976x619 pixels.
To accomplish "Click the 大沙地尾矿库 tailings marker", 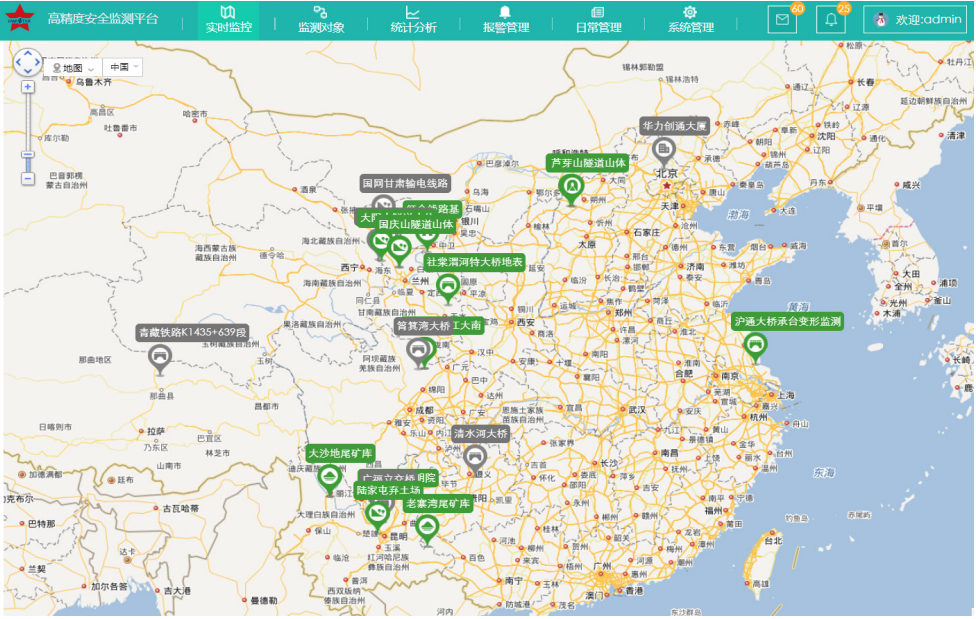I will tap(329, 477).
